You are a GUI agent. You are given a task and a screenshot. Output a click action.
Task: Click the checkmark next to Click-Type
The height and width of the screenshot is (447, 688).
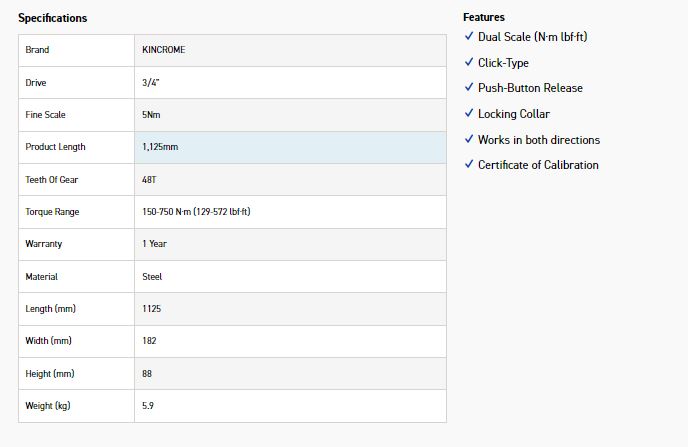click(x=469, y=62)
